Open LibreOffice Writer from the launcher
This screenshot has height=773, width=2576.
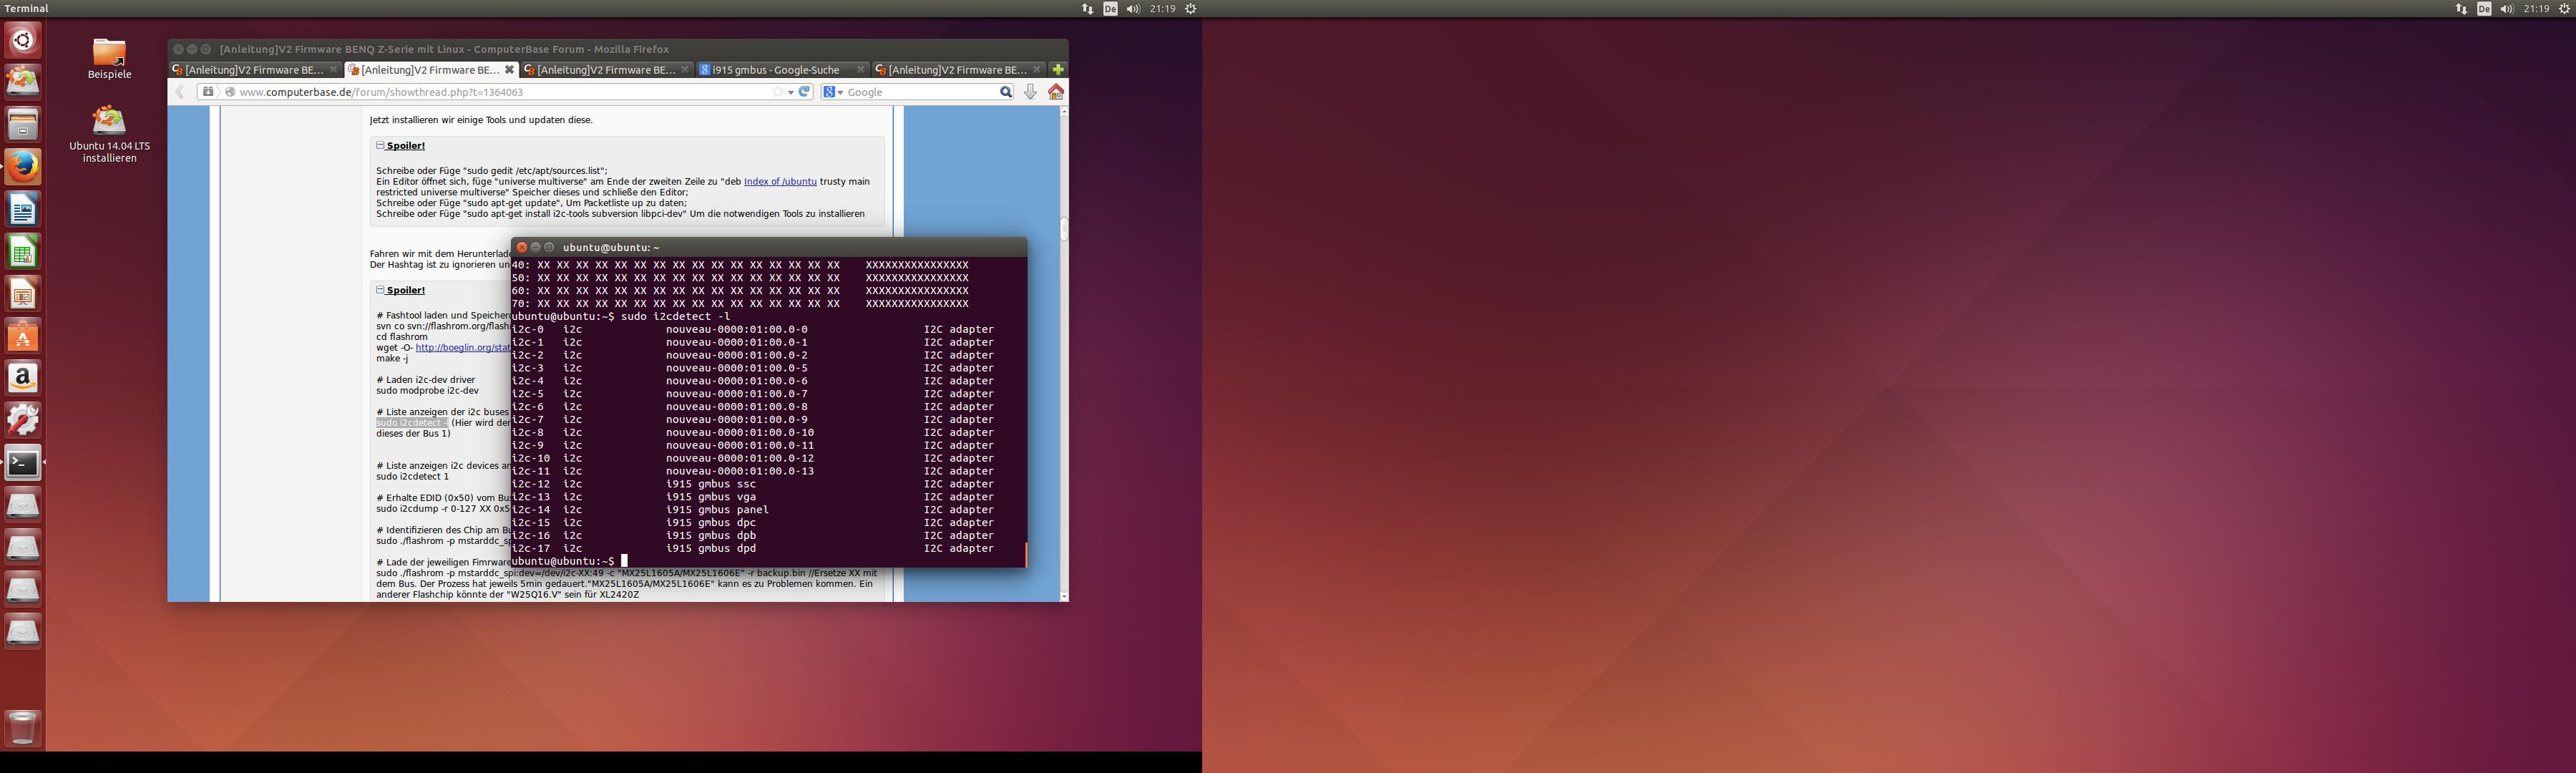pos(23,209)
